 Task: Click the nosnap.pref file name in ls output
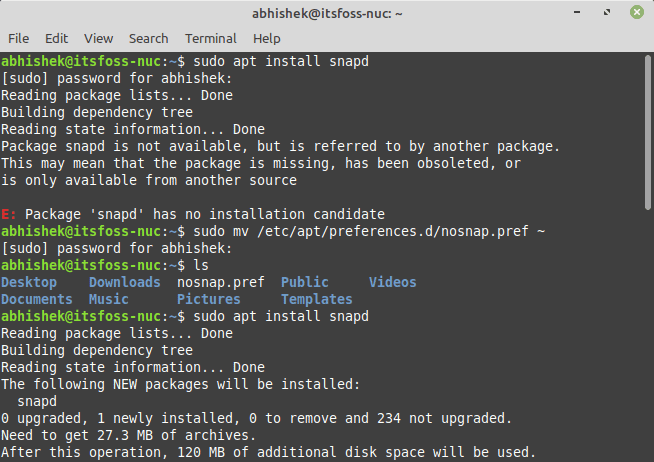tap(221, 282)
